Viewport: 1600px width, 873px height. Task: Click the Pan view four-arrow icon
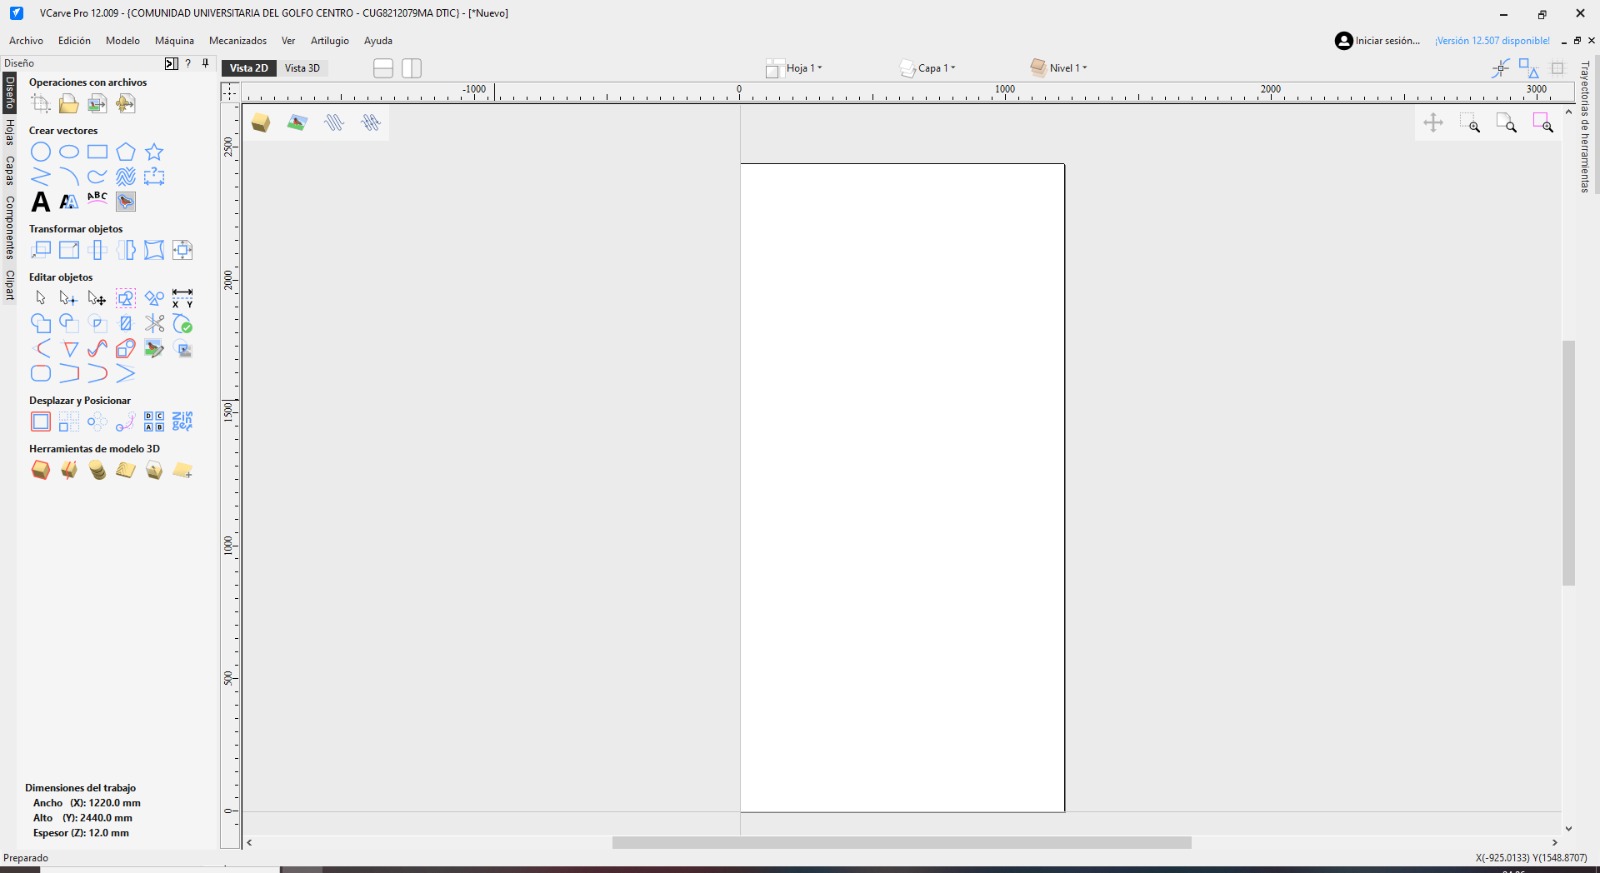(x=1433, y=123)
